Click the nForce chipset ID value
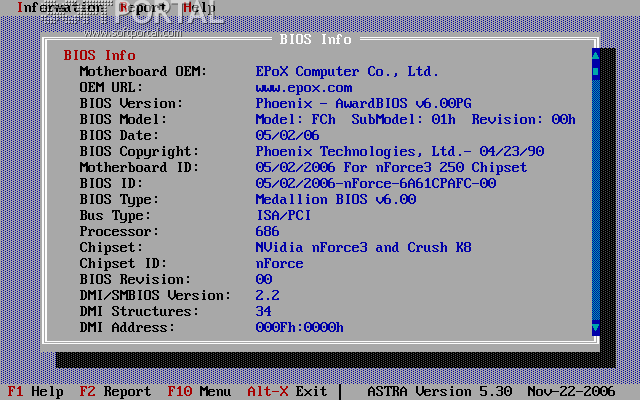Screen dimensions: 640x400 click(x=280, y=263)
